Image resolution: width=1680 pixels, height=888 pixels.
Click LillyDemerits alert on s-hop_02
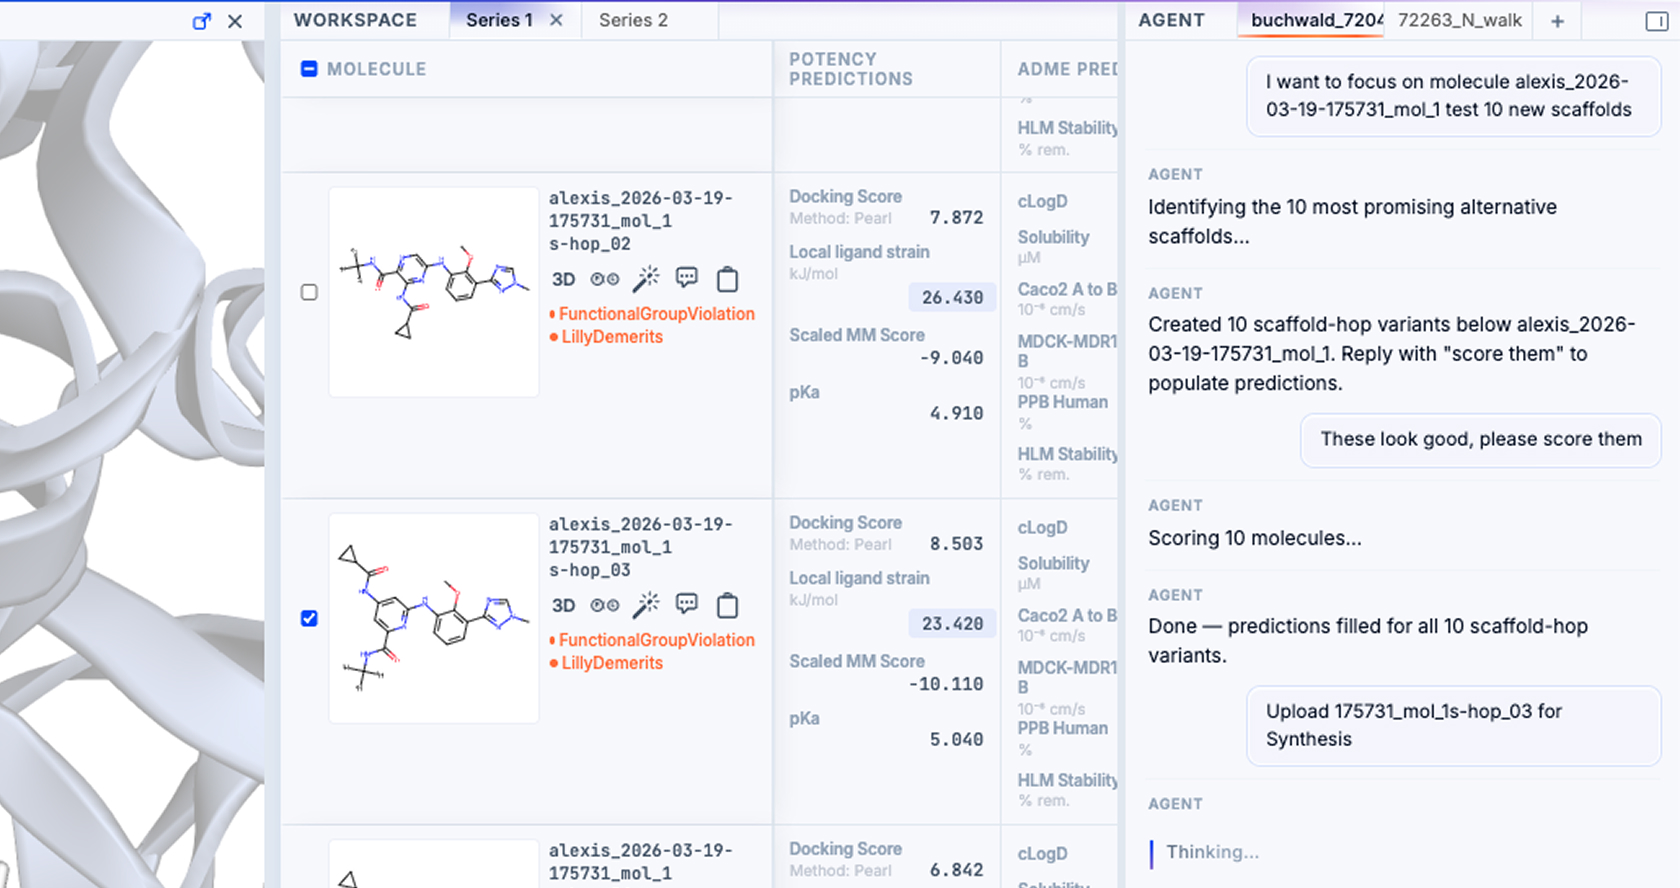pos(606,337)
